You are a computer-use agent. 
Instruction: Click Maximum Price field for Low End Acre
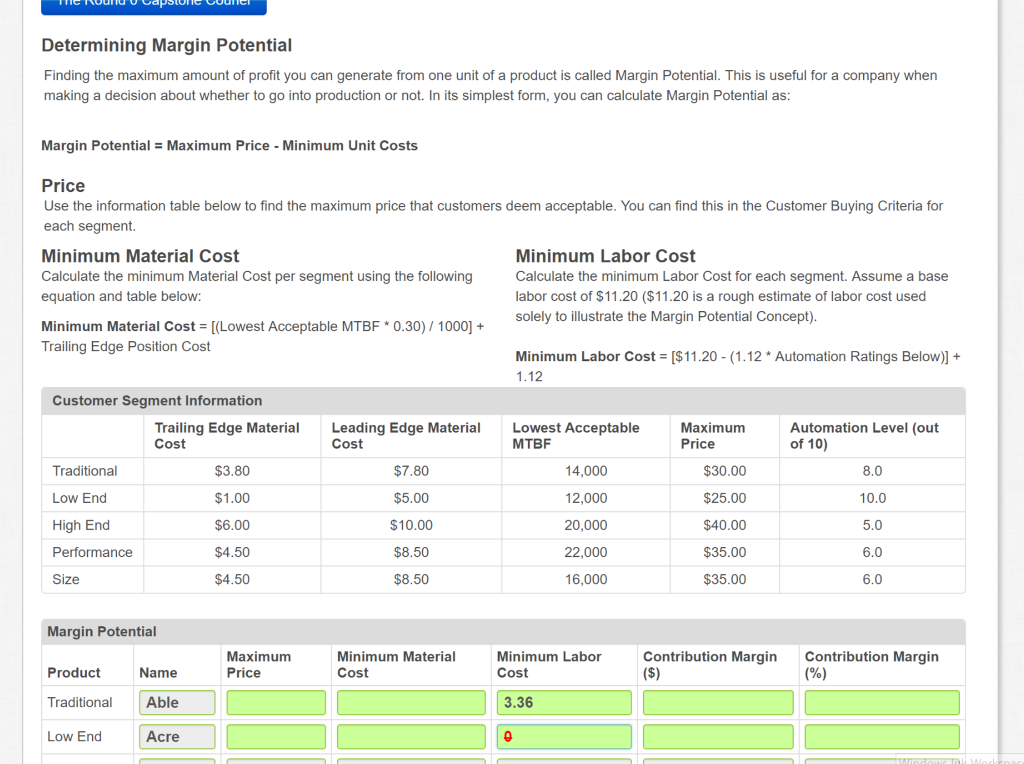pos(276,737)
